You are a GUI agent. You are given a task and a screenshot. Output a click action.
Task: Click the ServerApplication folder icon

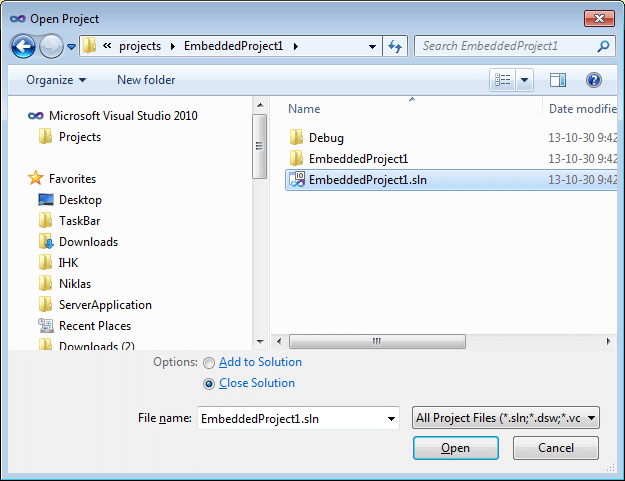[45, 304]
